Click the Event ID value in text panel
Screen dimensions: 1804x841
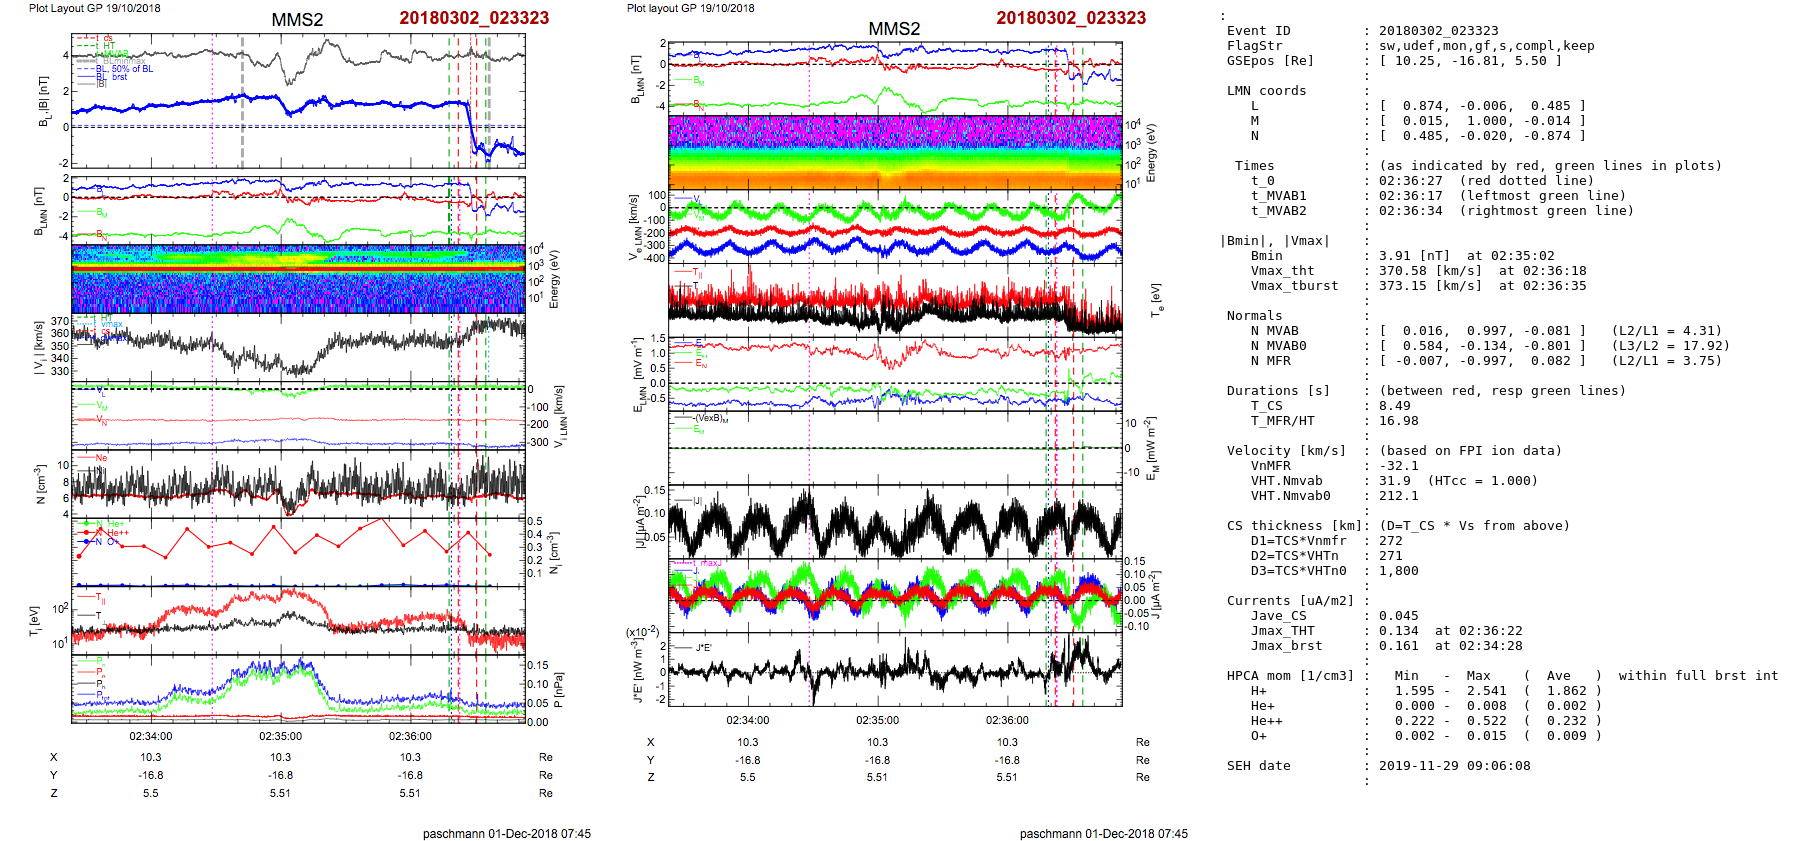(1438, 31)
